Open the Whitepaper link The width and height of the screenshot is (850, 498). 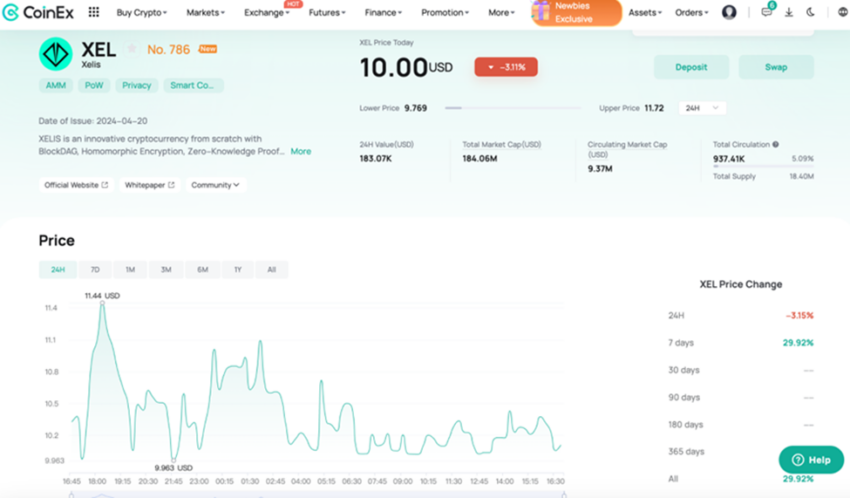tap(150, 185)
